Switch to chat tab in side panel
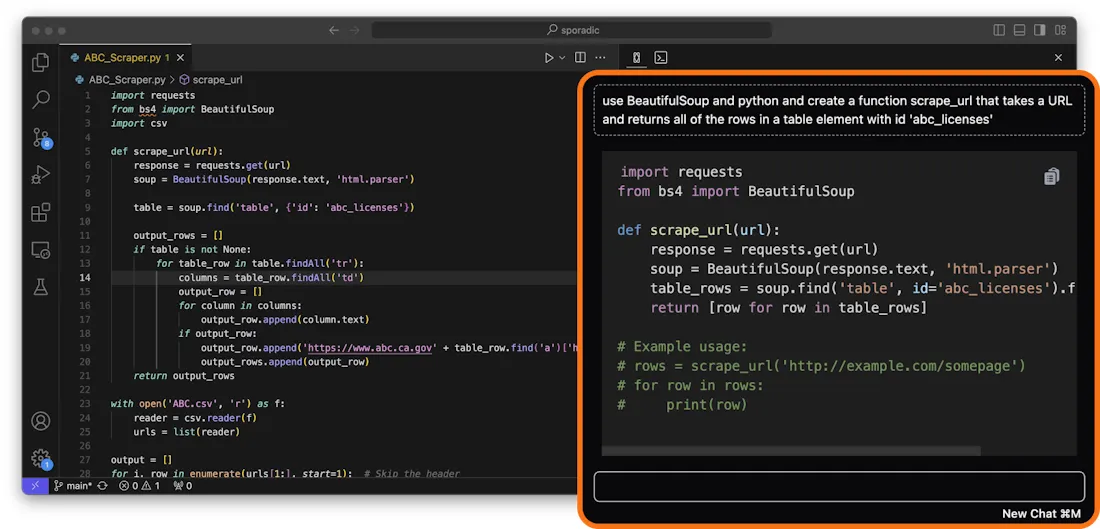This screenshot has height=529, width=1100. click(636, 58)
